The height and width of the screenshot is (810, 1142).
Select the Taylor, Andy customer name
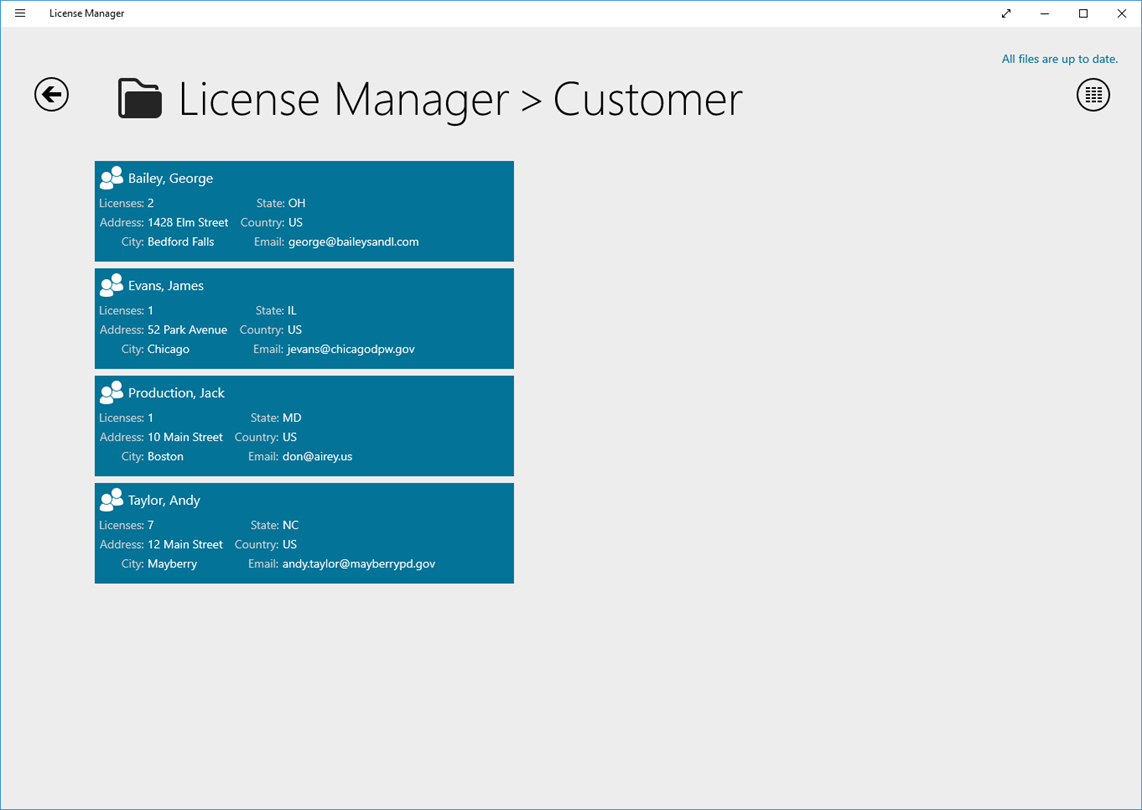click(x=164, y=500)
